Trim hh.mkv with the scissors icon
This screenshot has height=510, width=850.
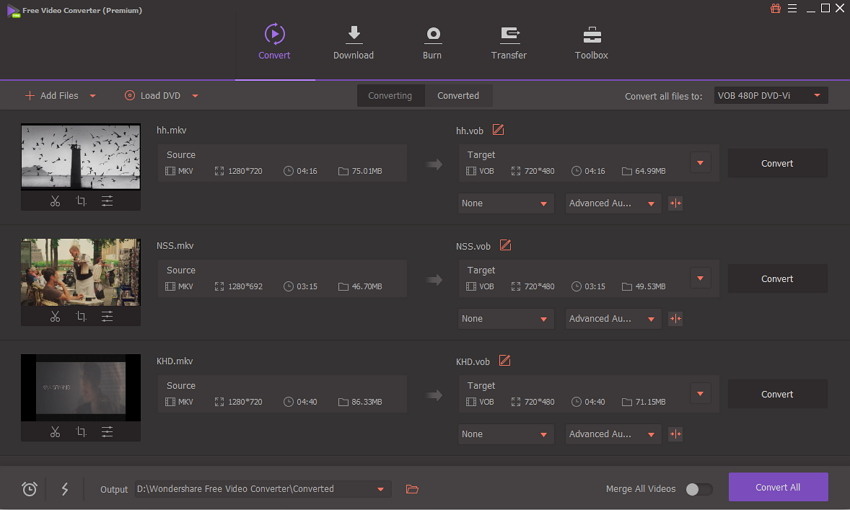coord(55,201)
